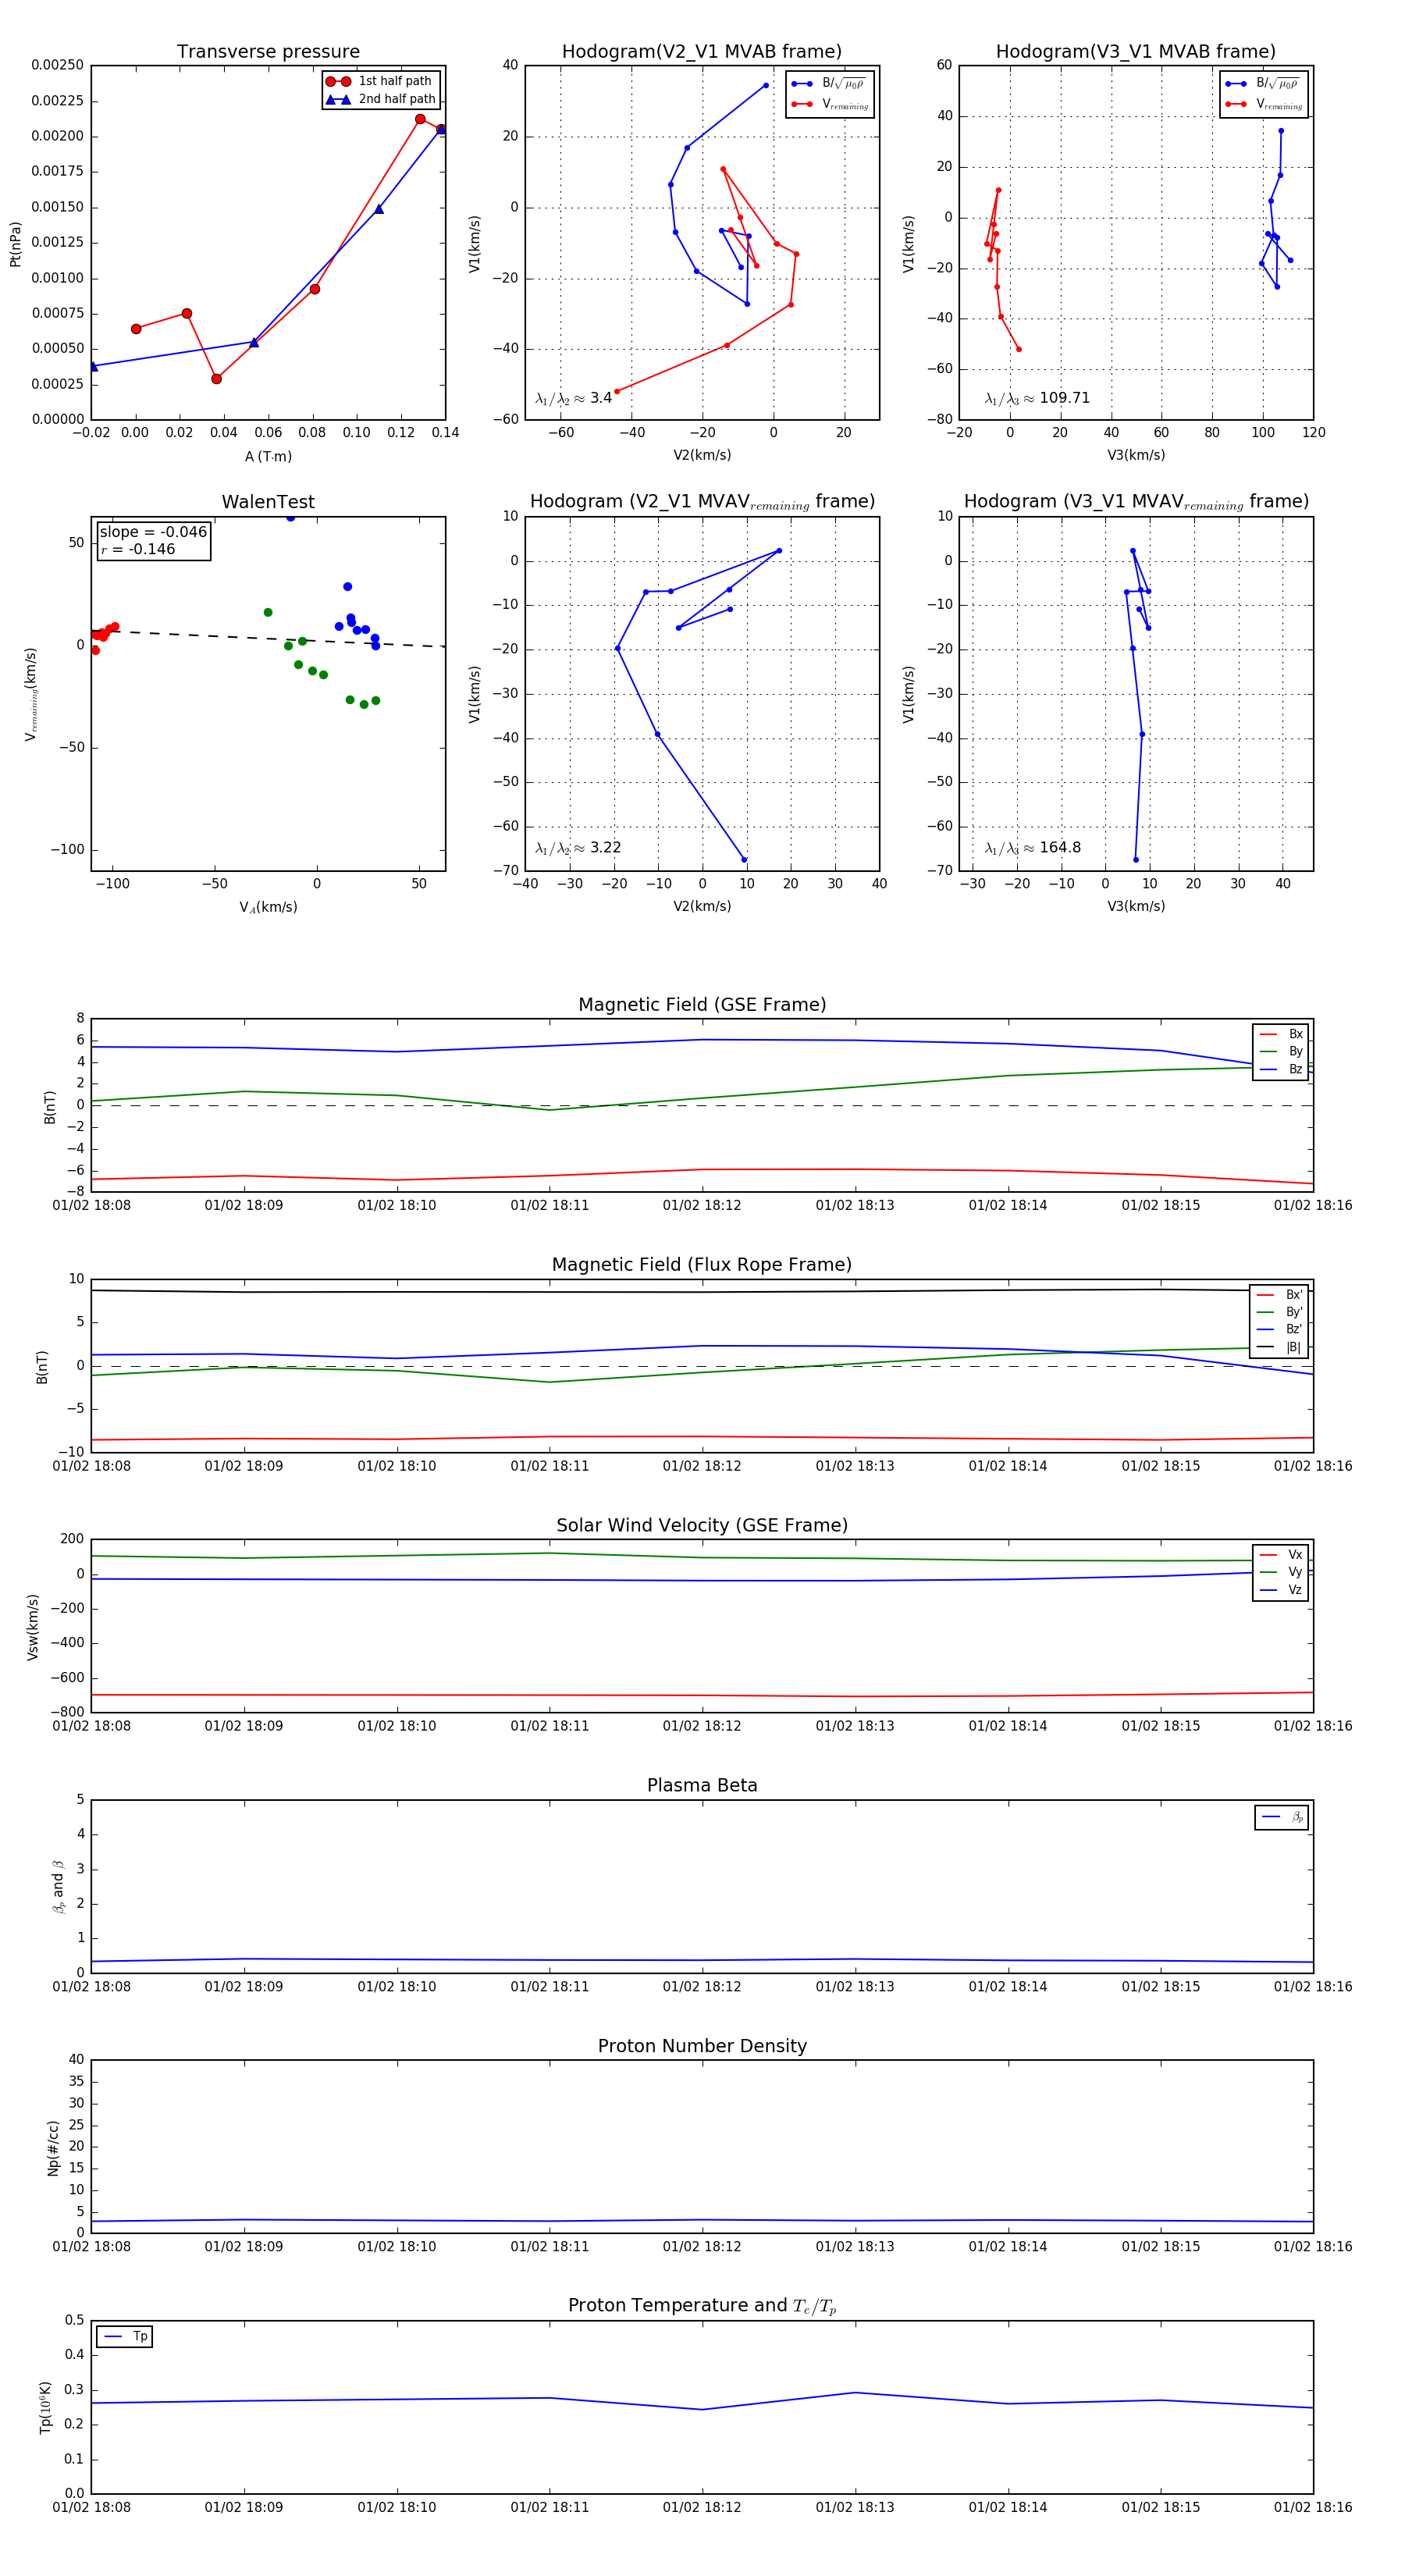Select the 'Vx' legend entry
This screenshot has height=2576, width=1405.
pyautogui.click(x=1281, y=1554)
